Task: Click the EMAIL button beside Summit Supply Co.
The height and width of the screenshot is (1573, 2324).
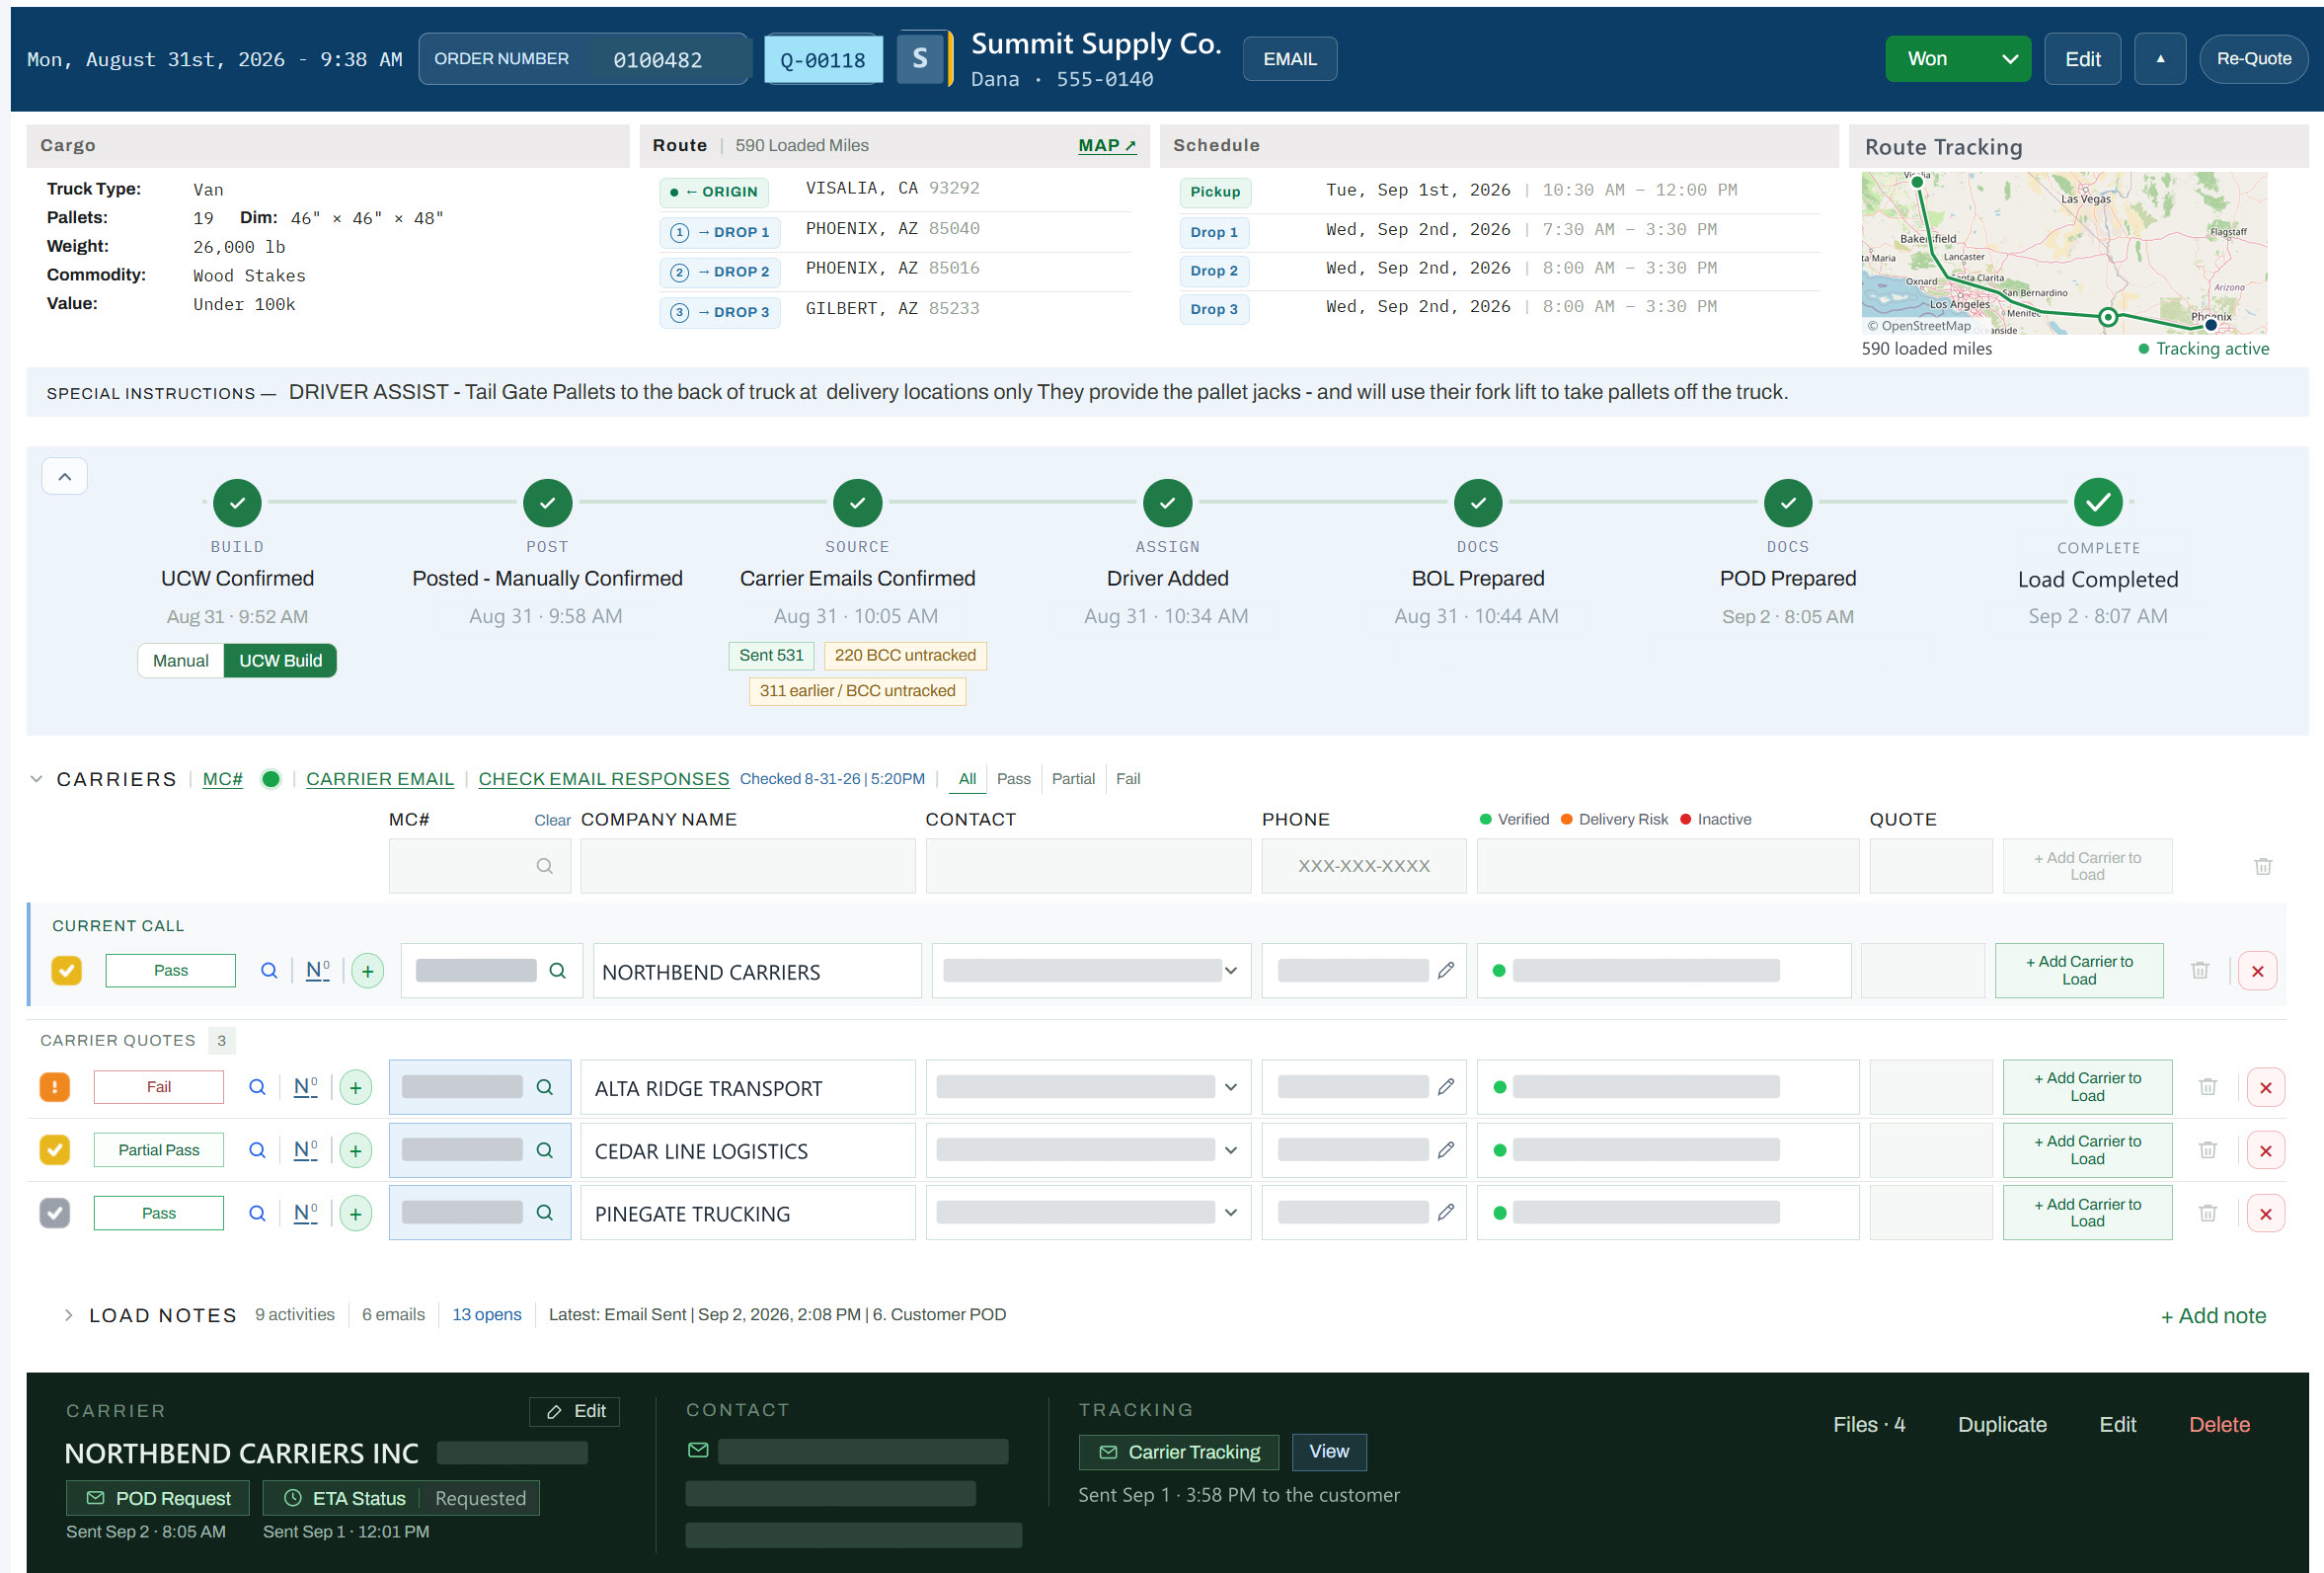Action: click(1289, 59)
